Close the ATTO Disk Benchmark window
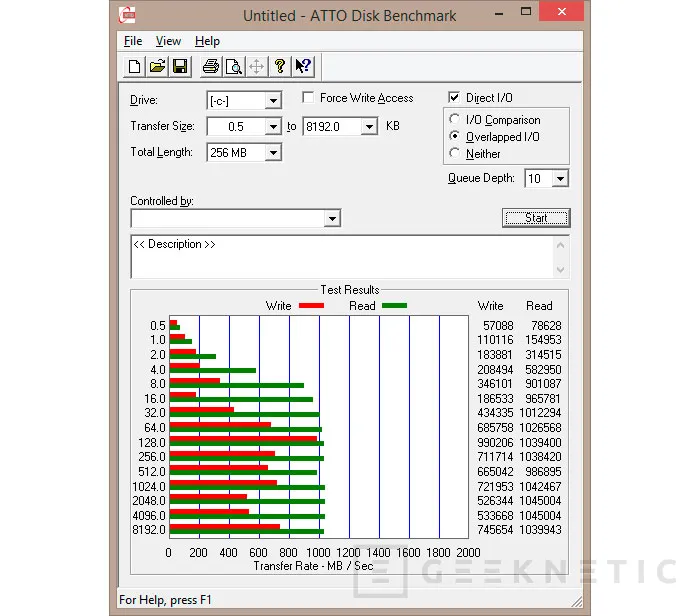 point(562,12)
